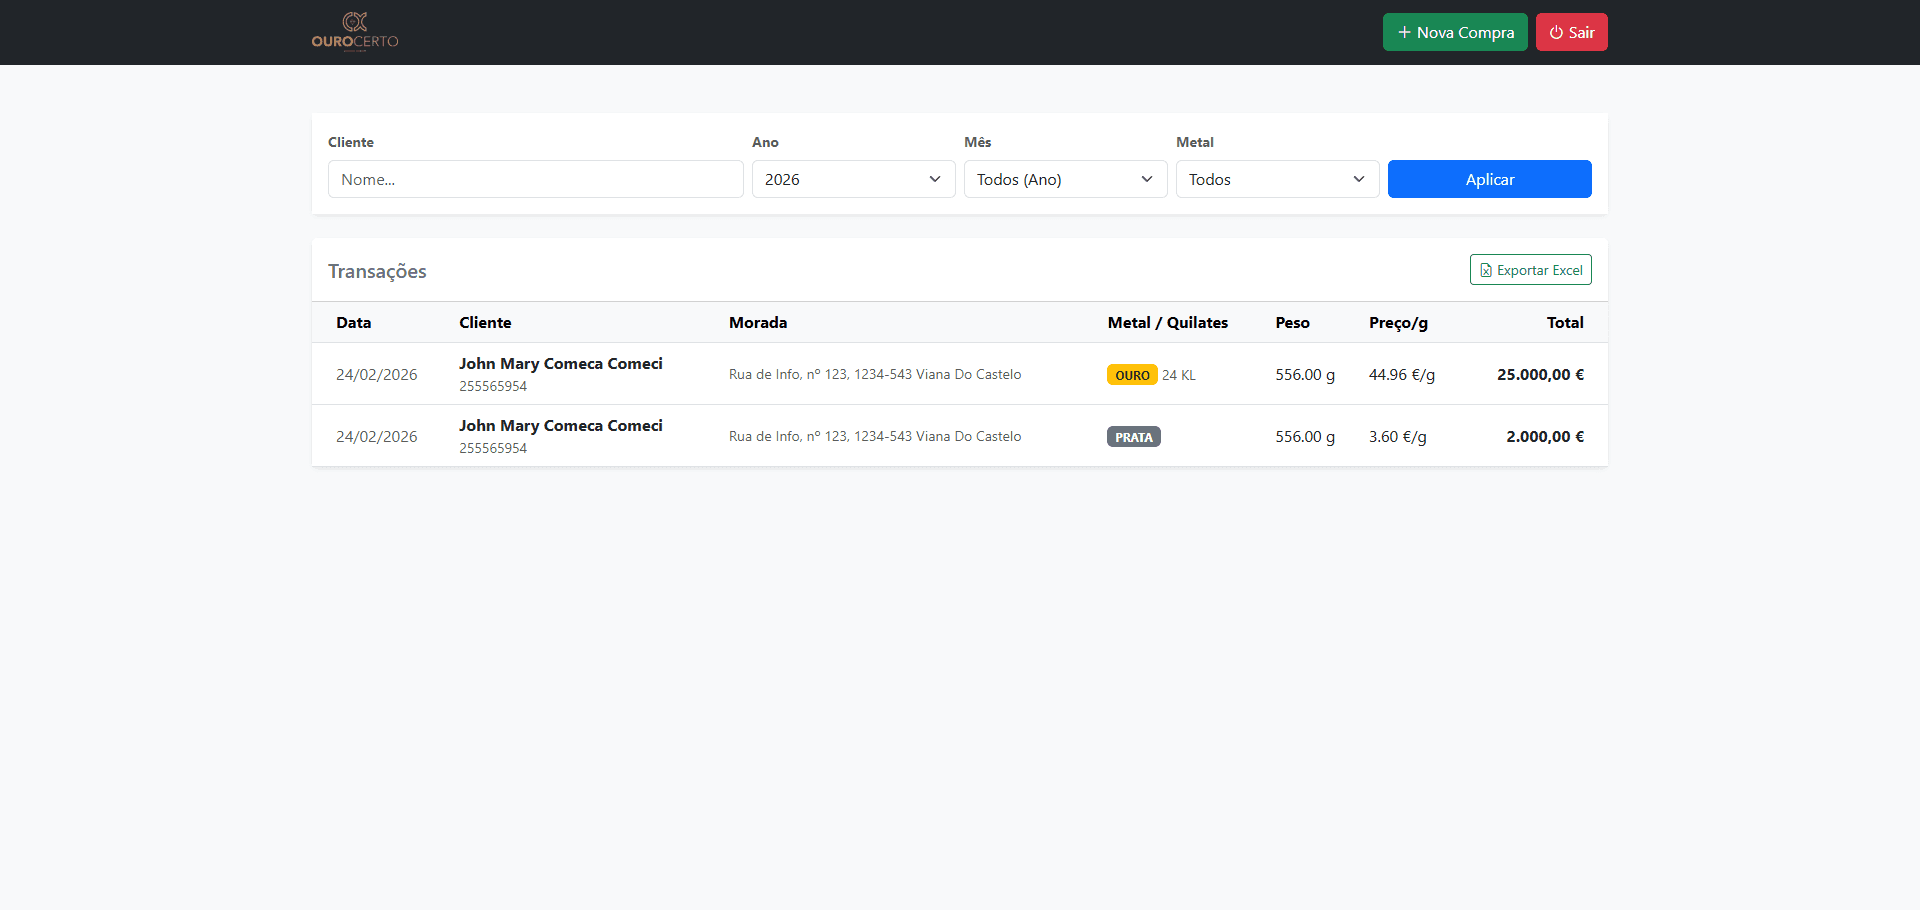Click the Metal / Quilates column header
This screenshot has height=910, width=1920.
click(x=1167, y=322)
